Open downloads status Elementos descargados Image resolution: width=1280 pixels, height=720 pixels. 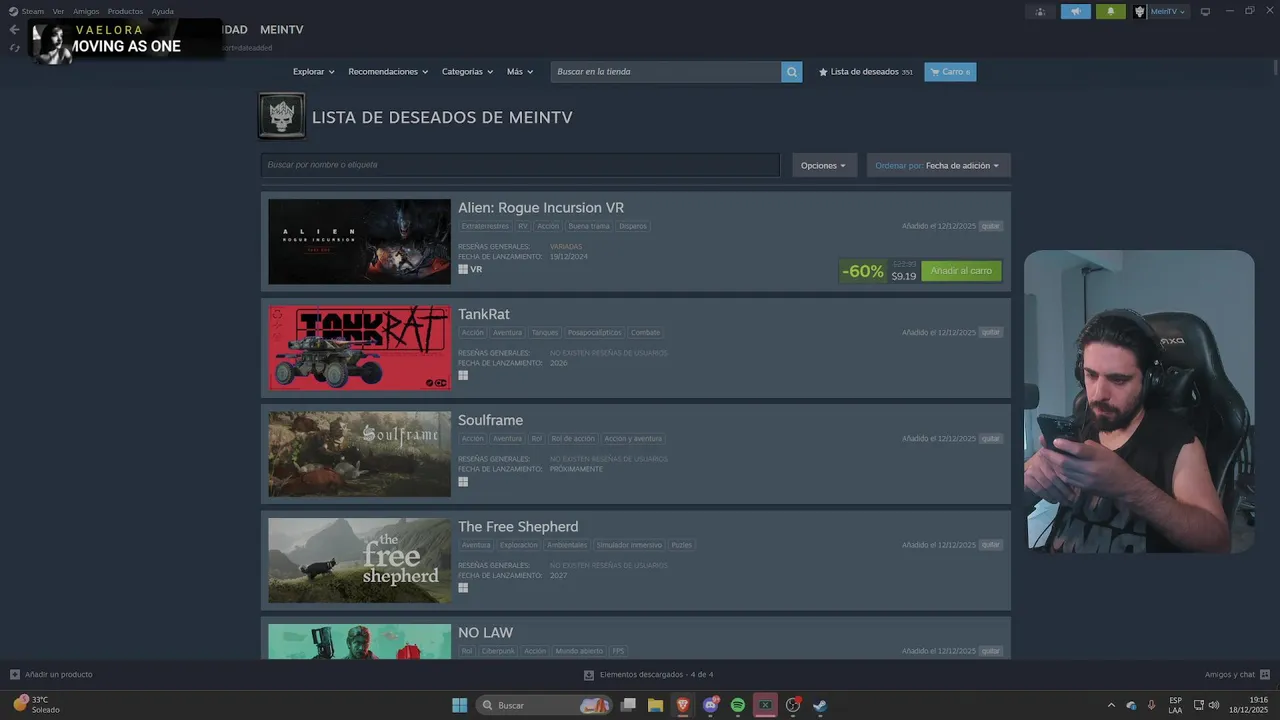[x=649, y=674]
